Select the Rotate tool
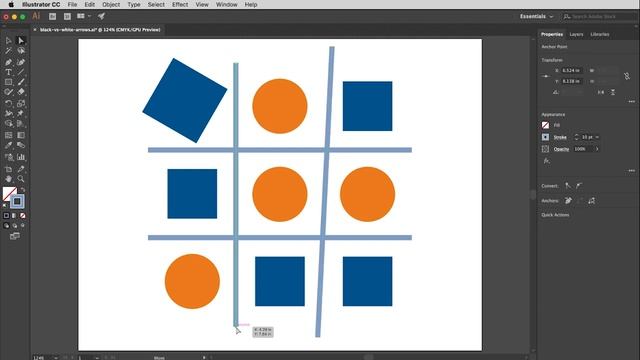 point(9,104)
